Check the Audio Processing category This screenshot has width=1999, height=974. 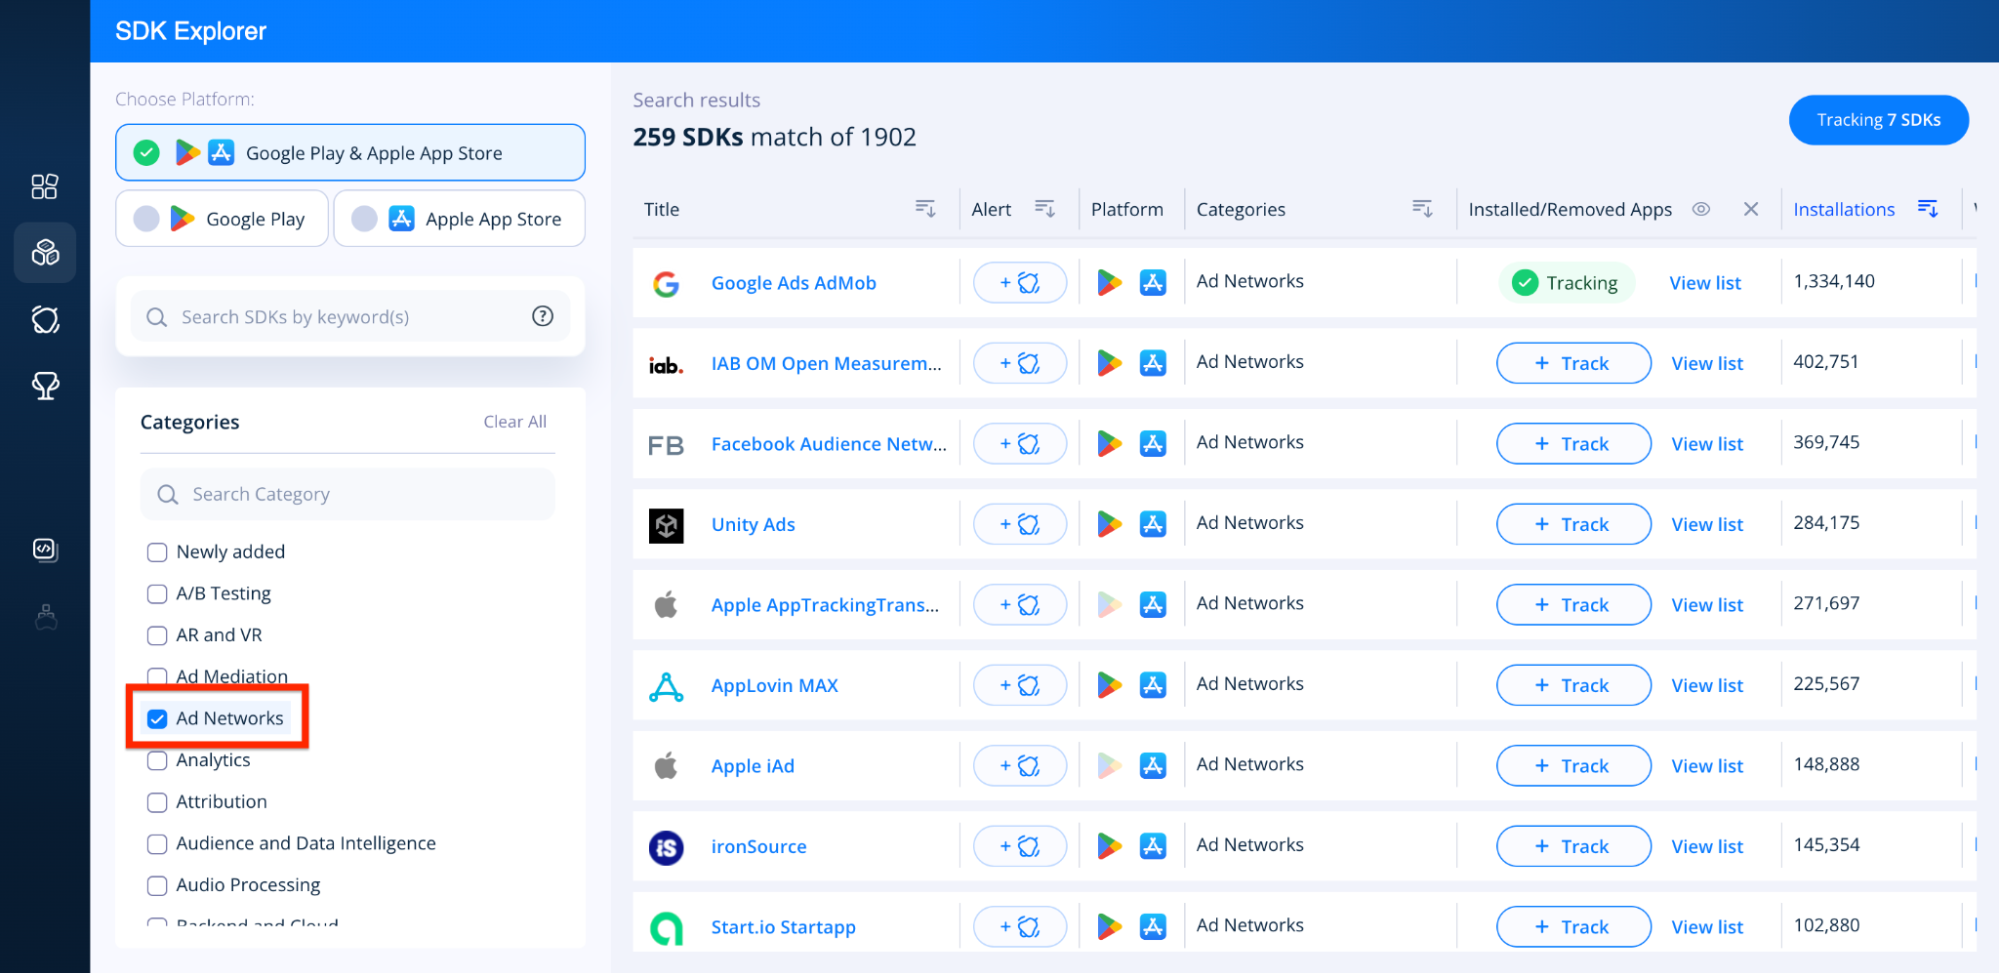[x=157, y=885]
